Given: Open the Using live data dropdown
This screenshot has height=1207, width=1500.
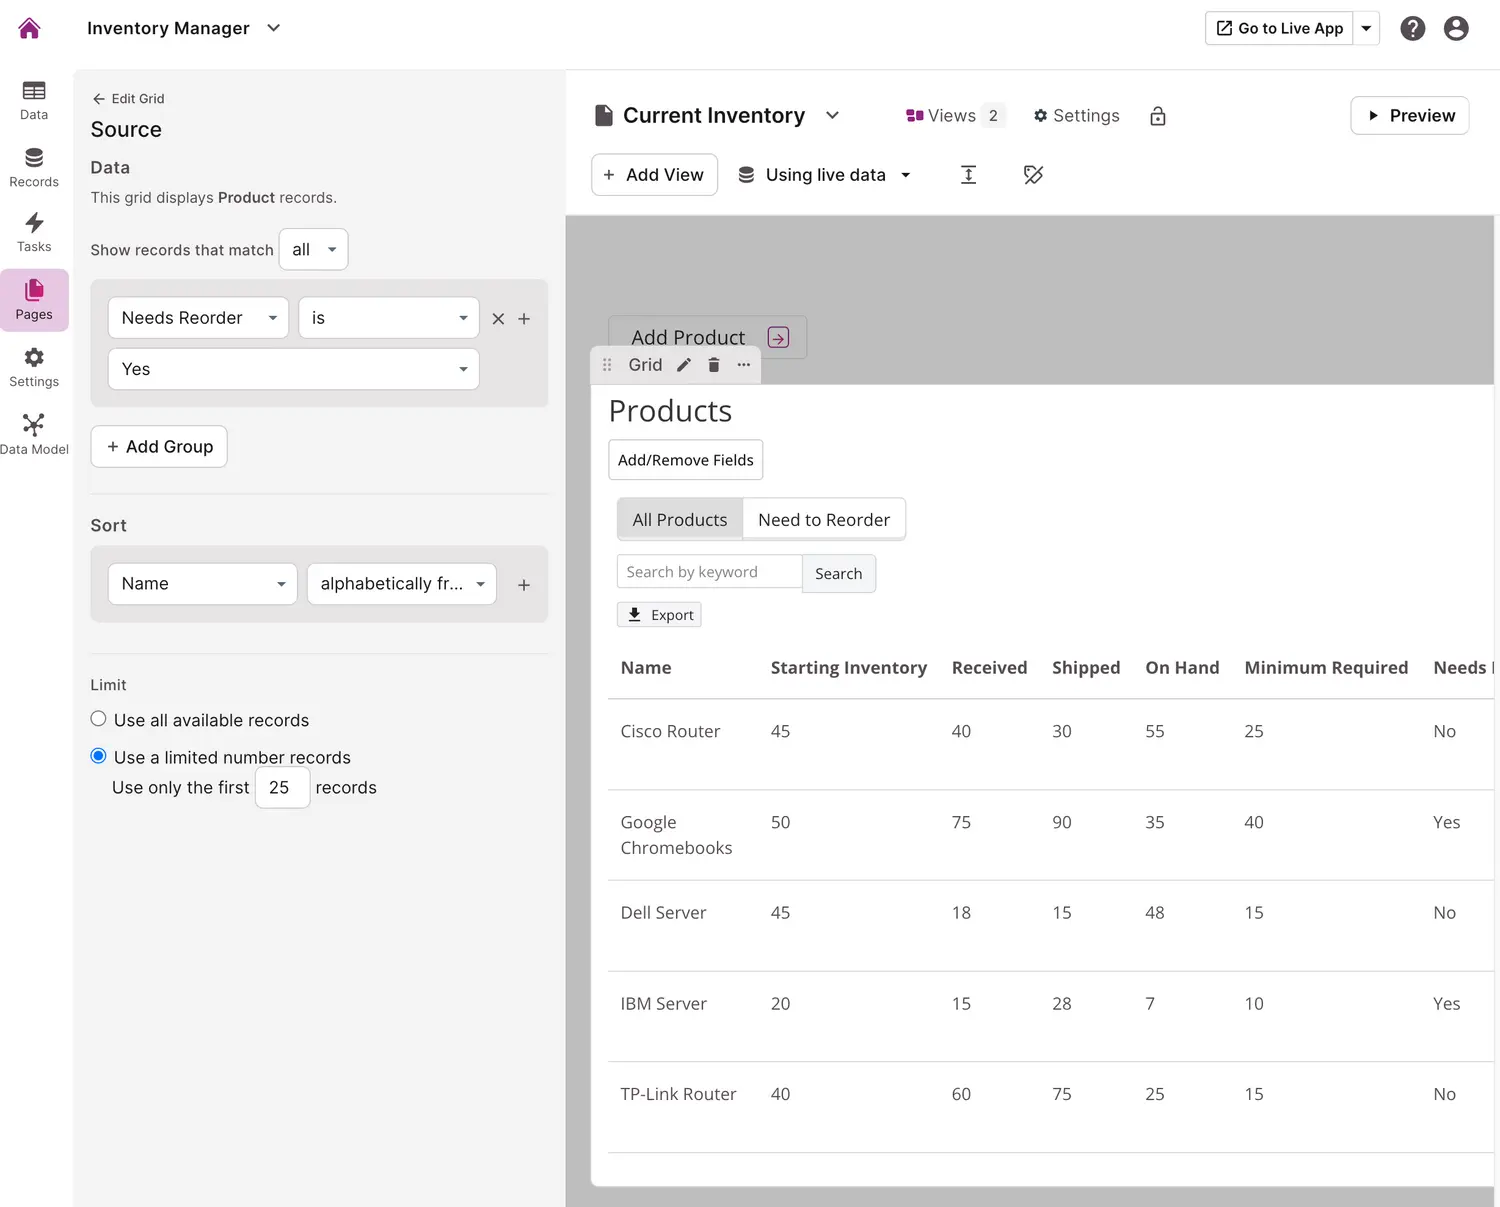Looking at the screenshot, I should pos(825,175).
